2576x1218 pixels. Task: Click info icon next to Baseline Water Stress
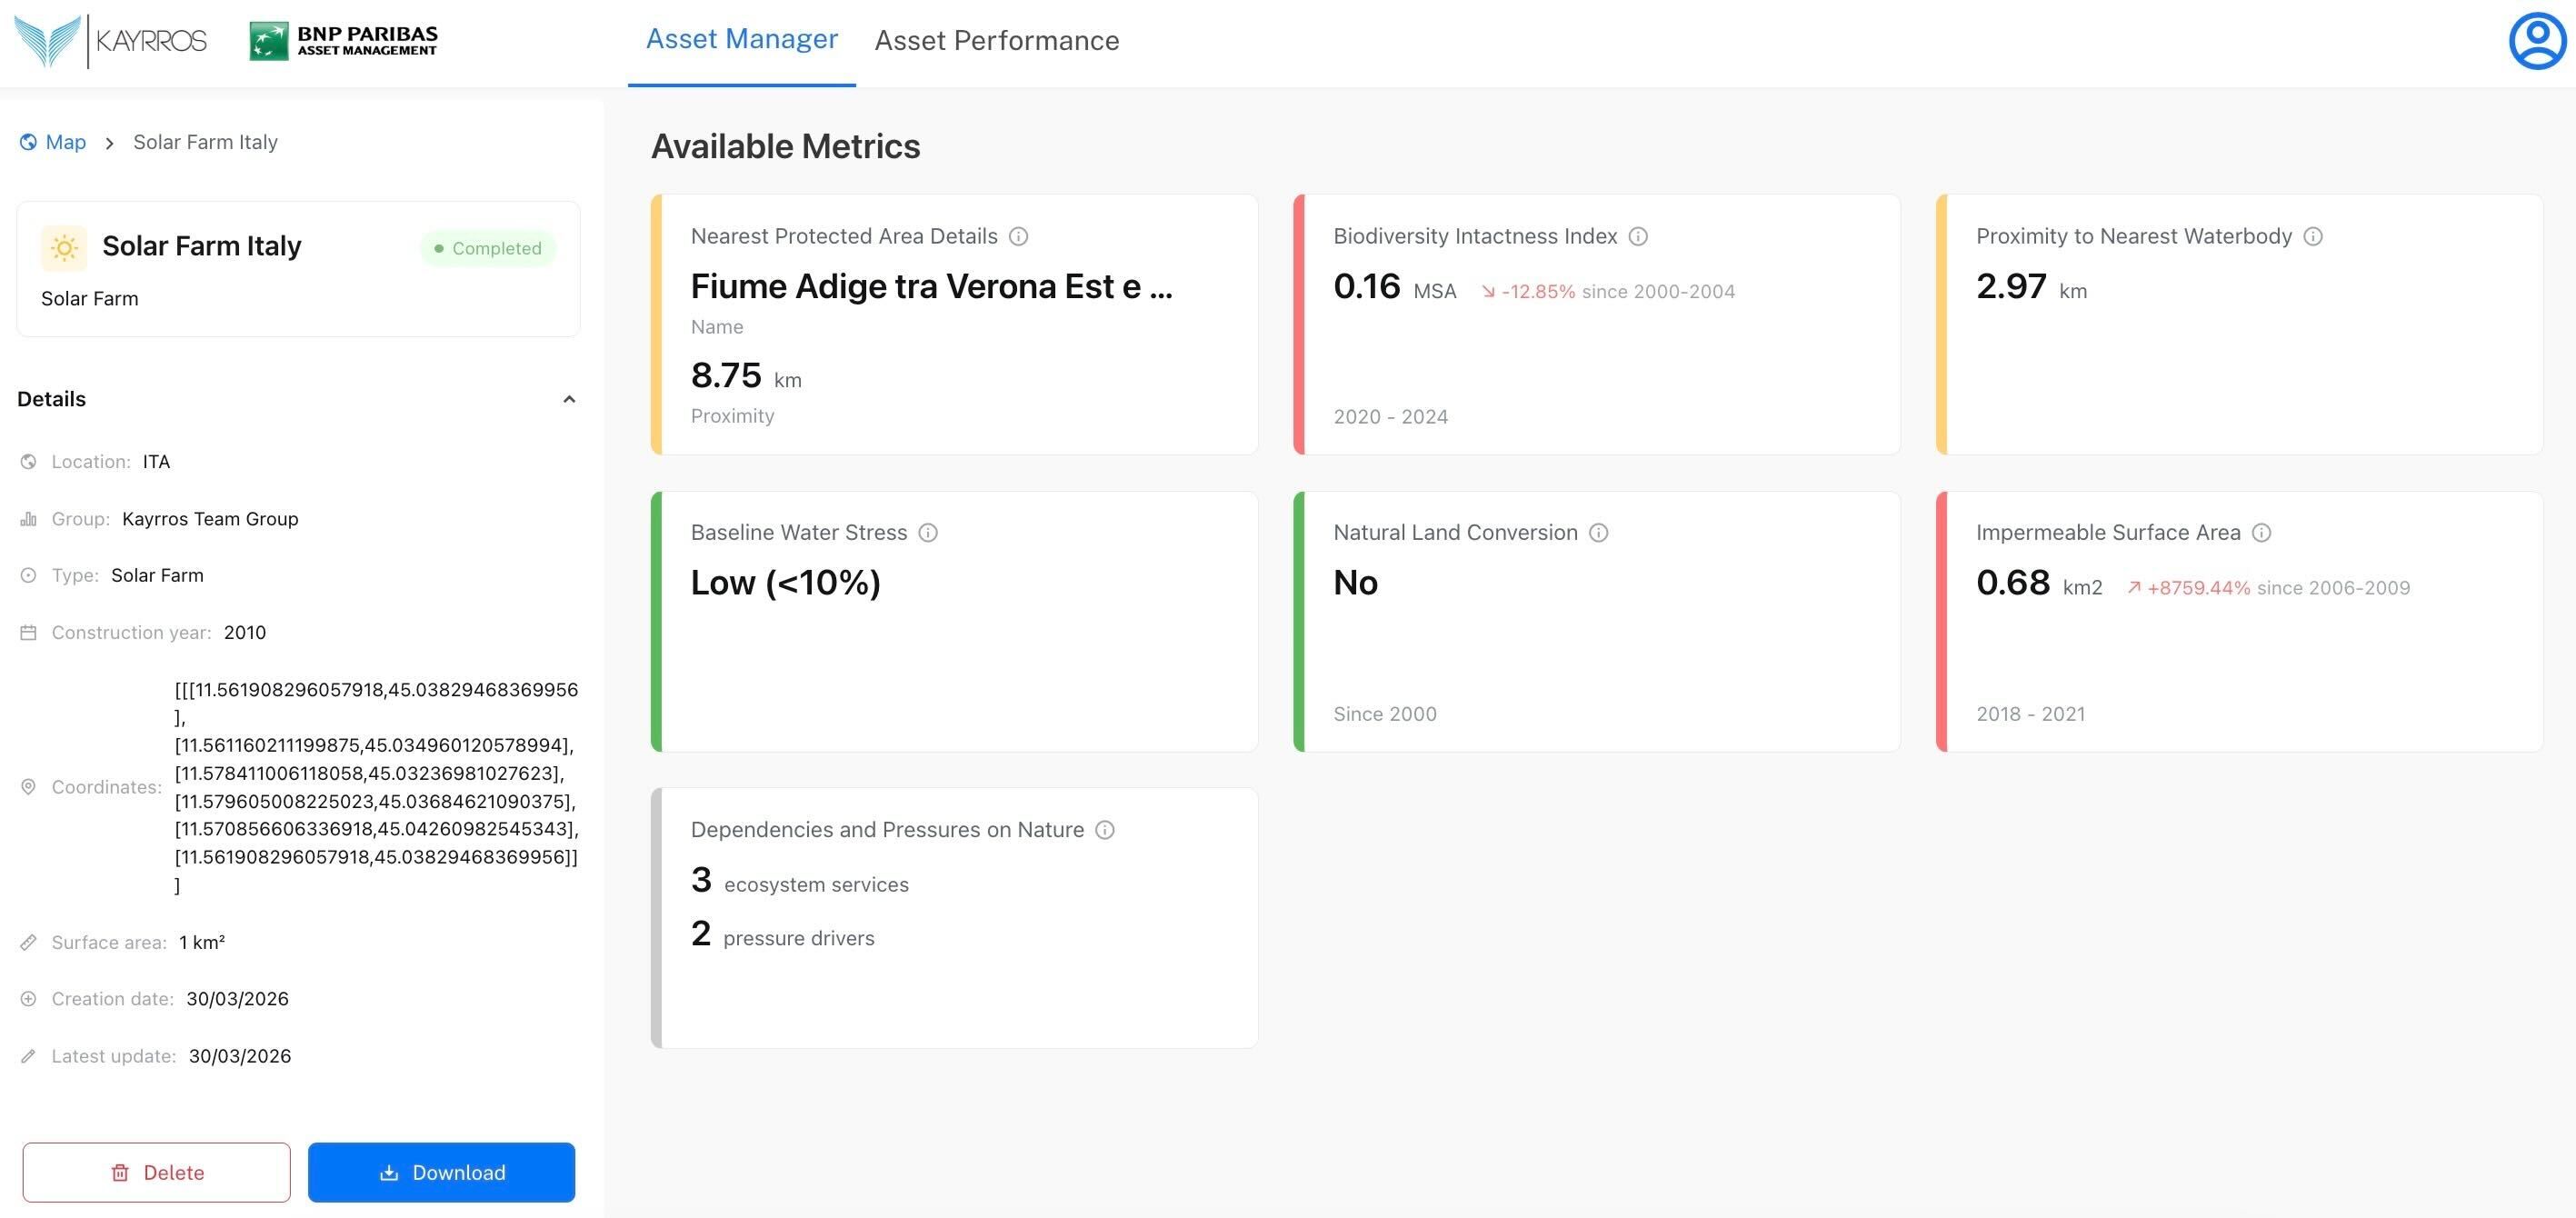coord(928,533)
